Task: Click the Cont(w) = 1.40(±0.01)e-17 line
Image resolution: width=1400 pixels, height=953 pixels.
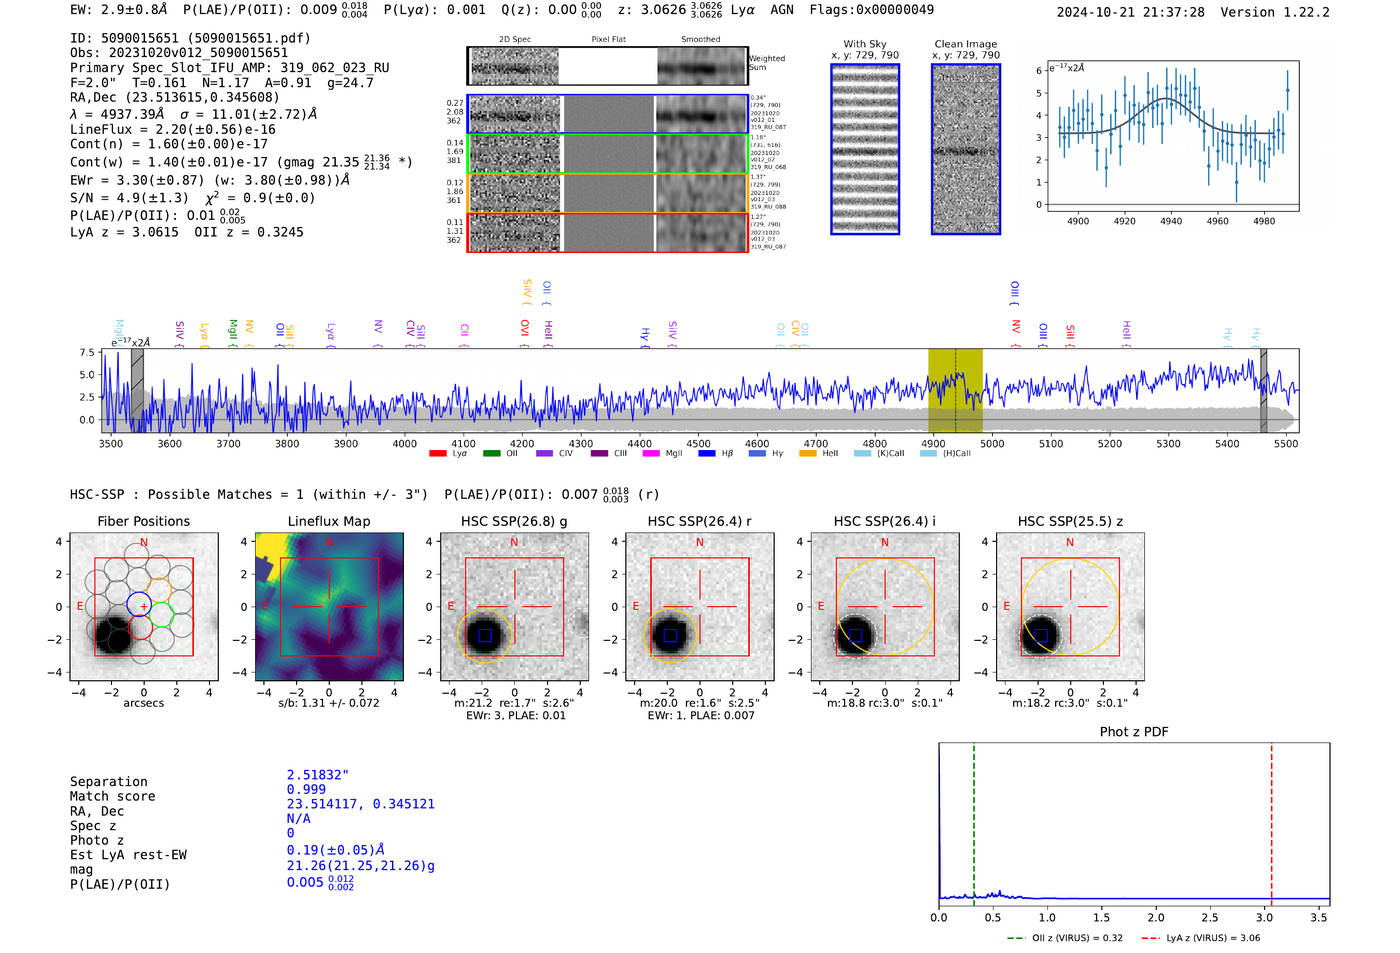Action: click(241, 161)
